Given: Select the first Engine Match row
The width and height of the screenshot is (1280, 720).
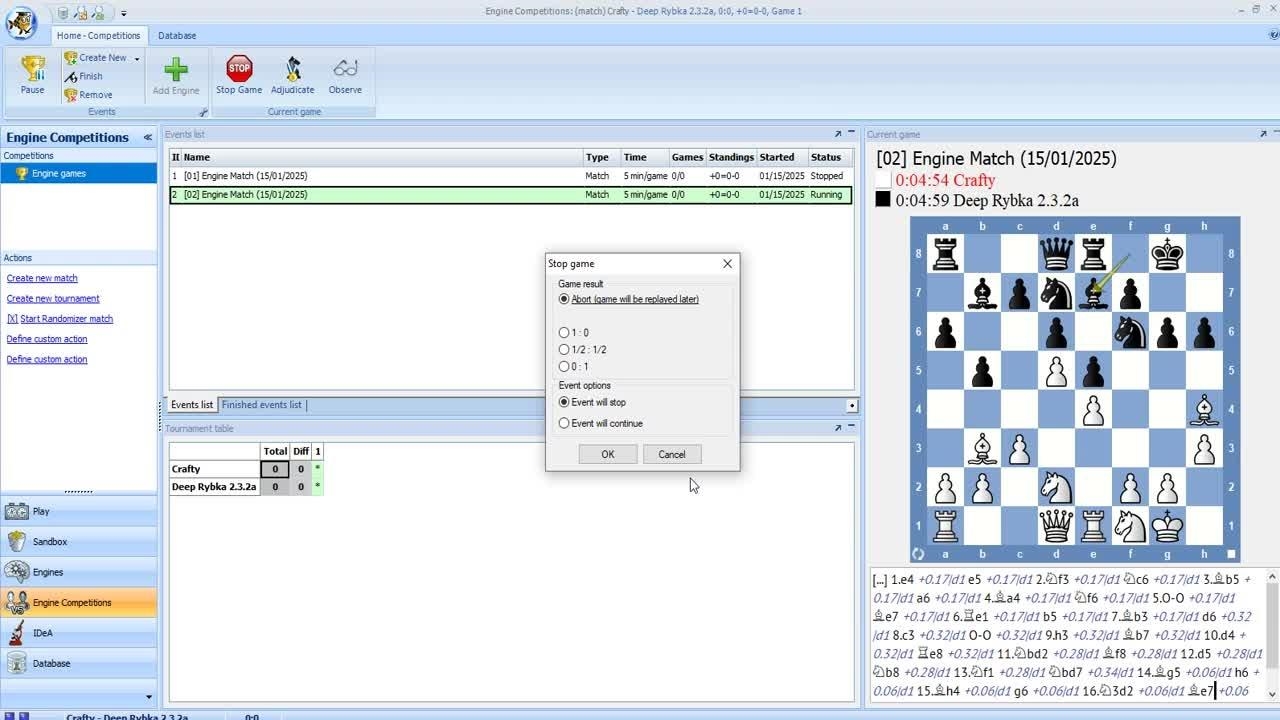Looking at the screenshot, I should point(245,176).
